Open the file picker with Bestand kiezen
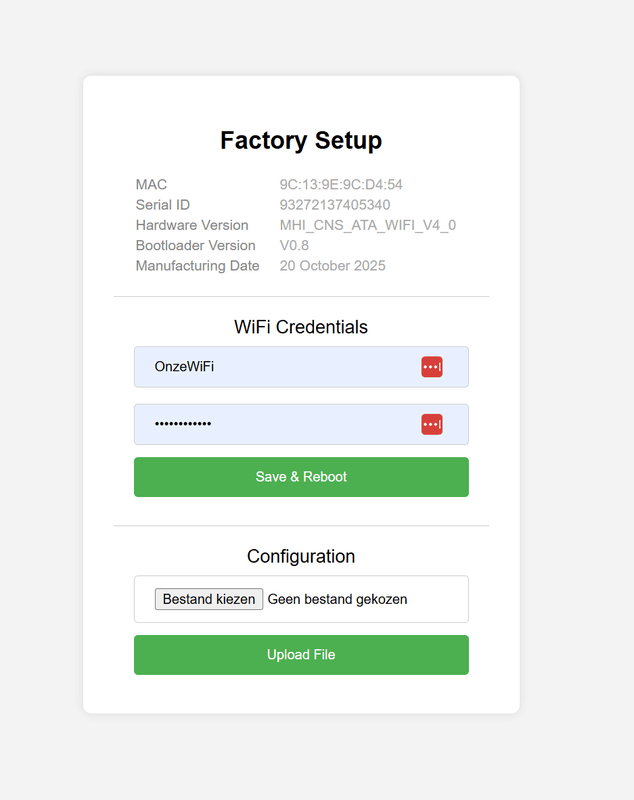Screen dimensions: 634x800 [209, 599]
